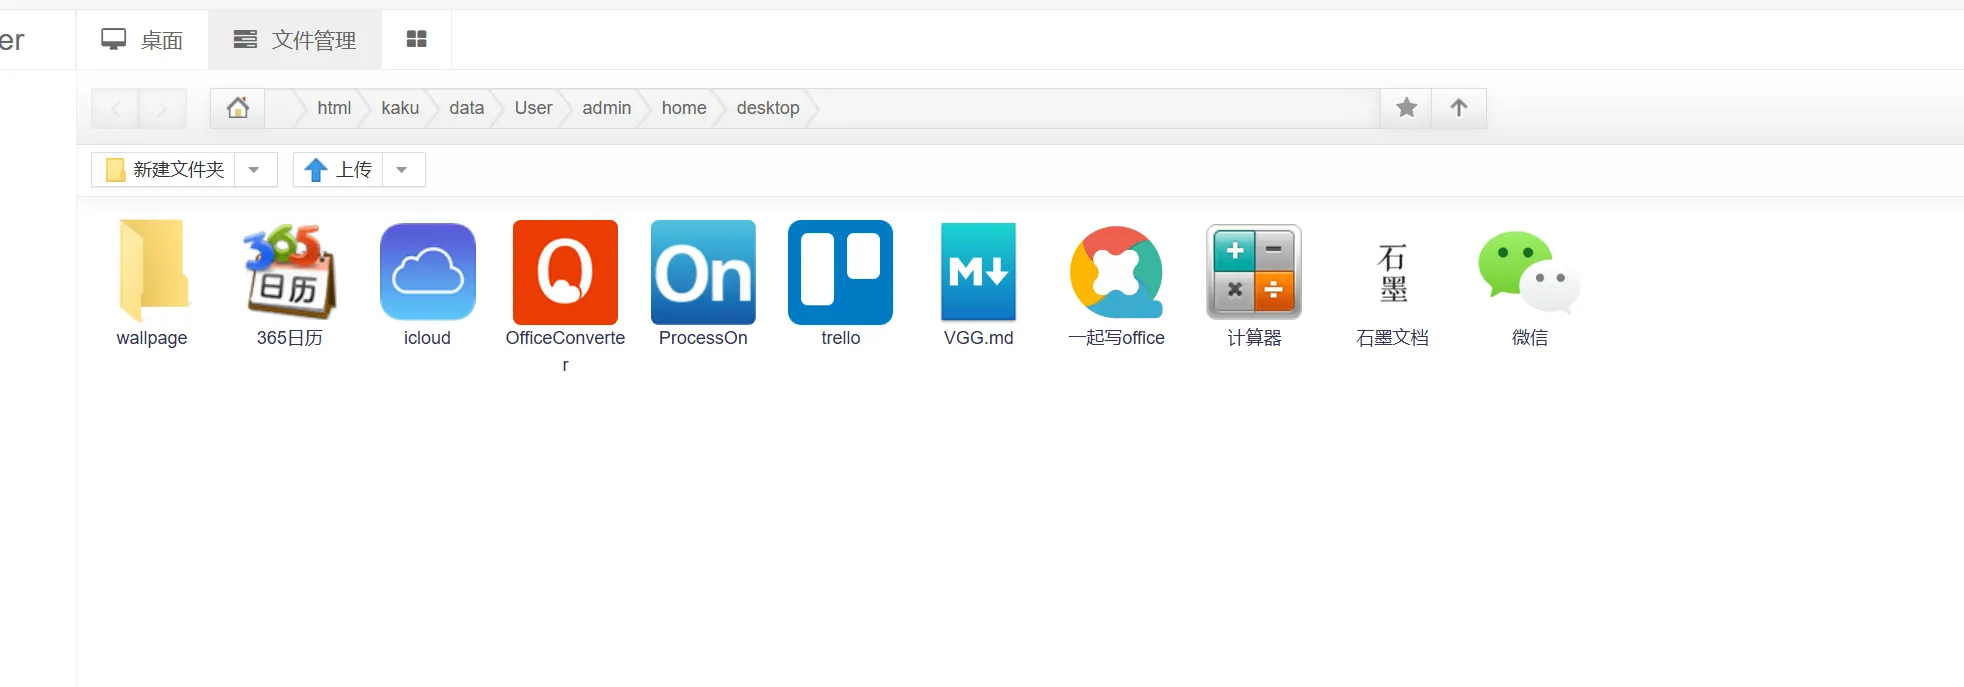Navigate to the admin breadcrumb folder

(606, 108)
